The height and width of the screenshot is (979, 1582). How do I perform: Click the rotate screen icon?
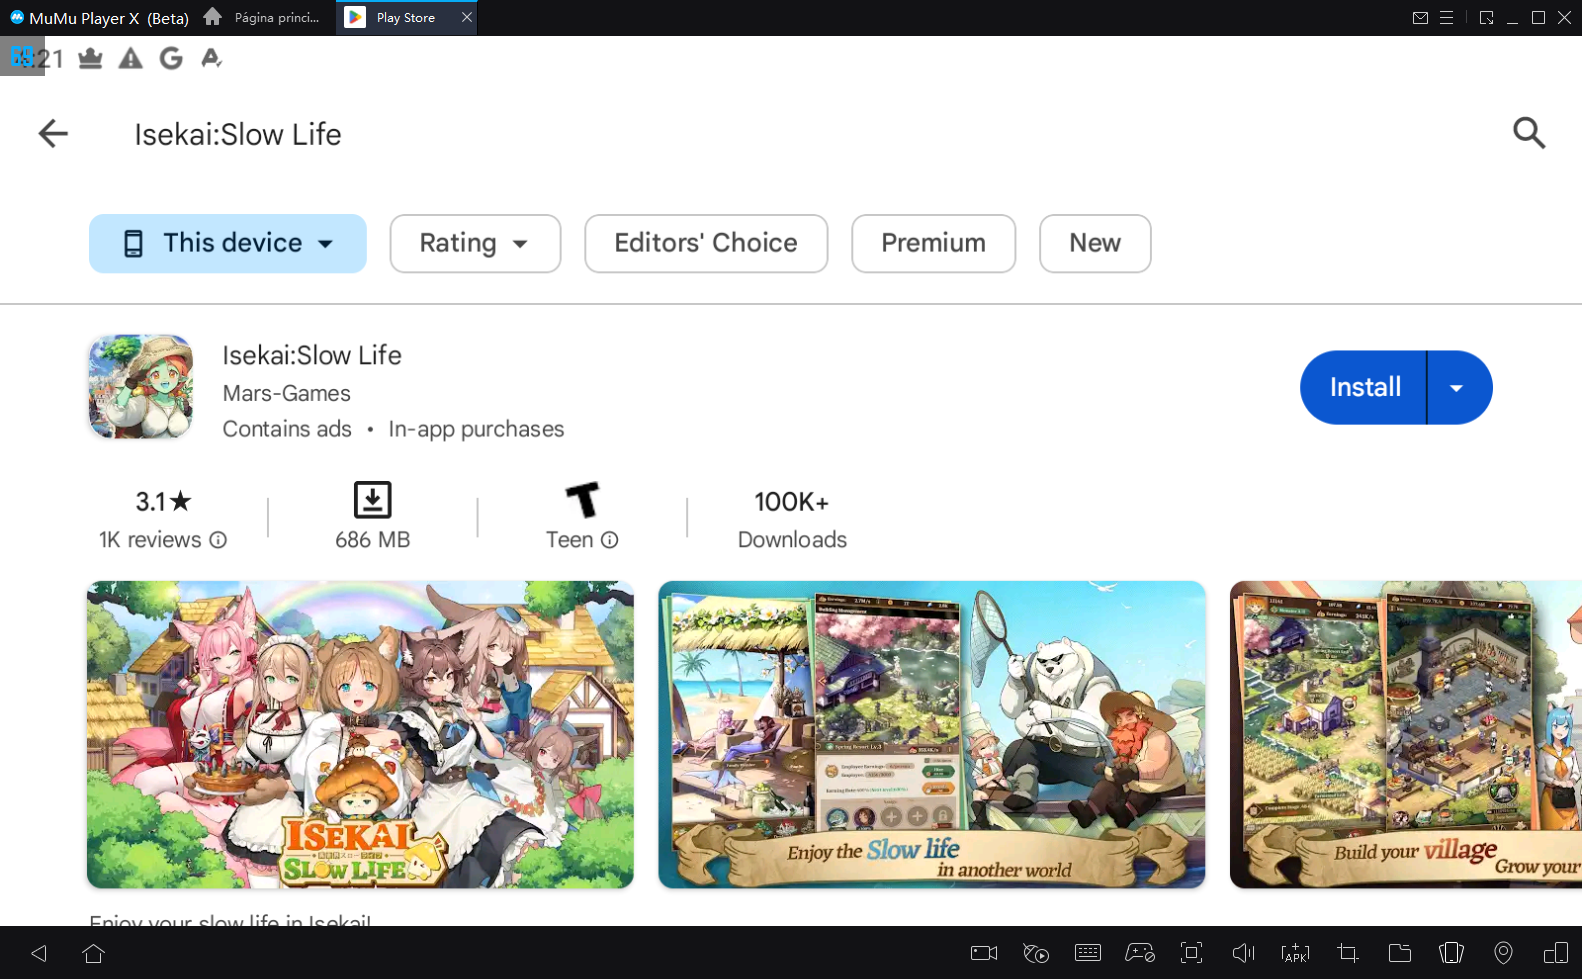1451,953
